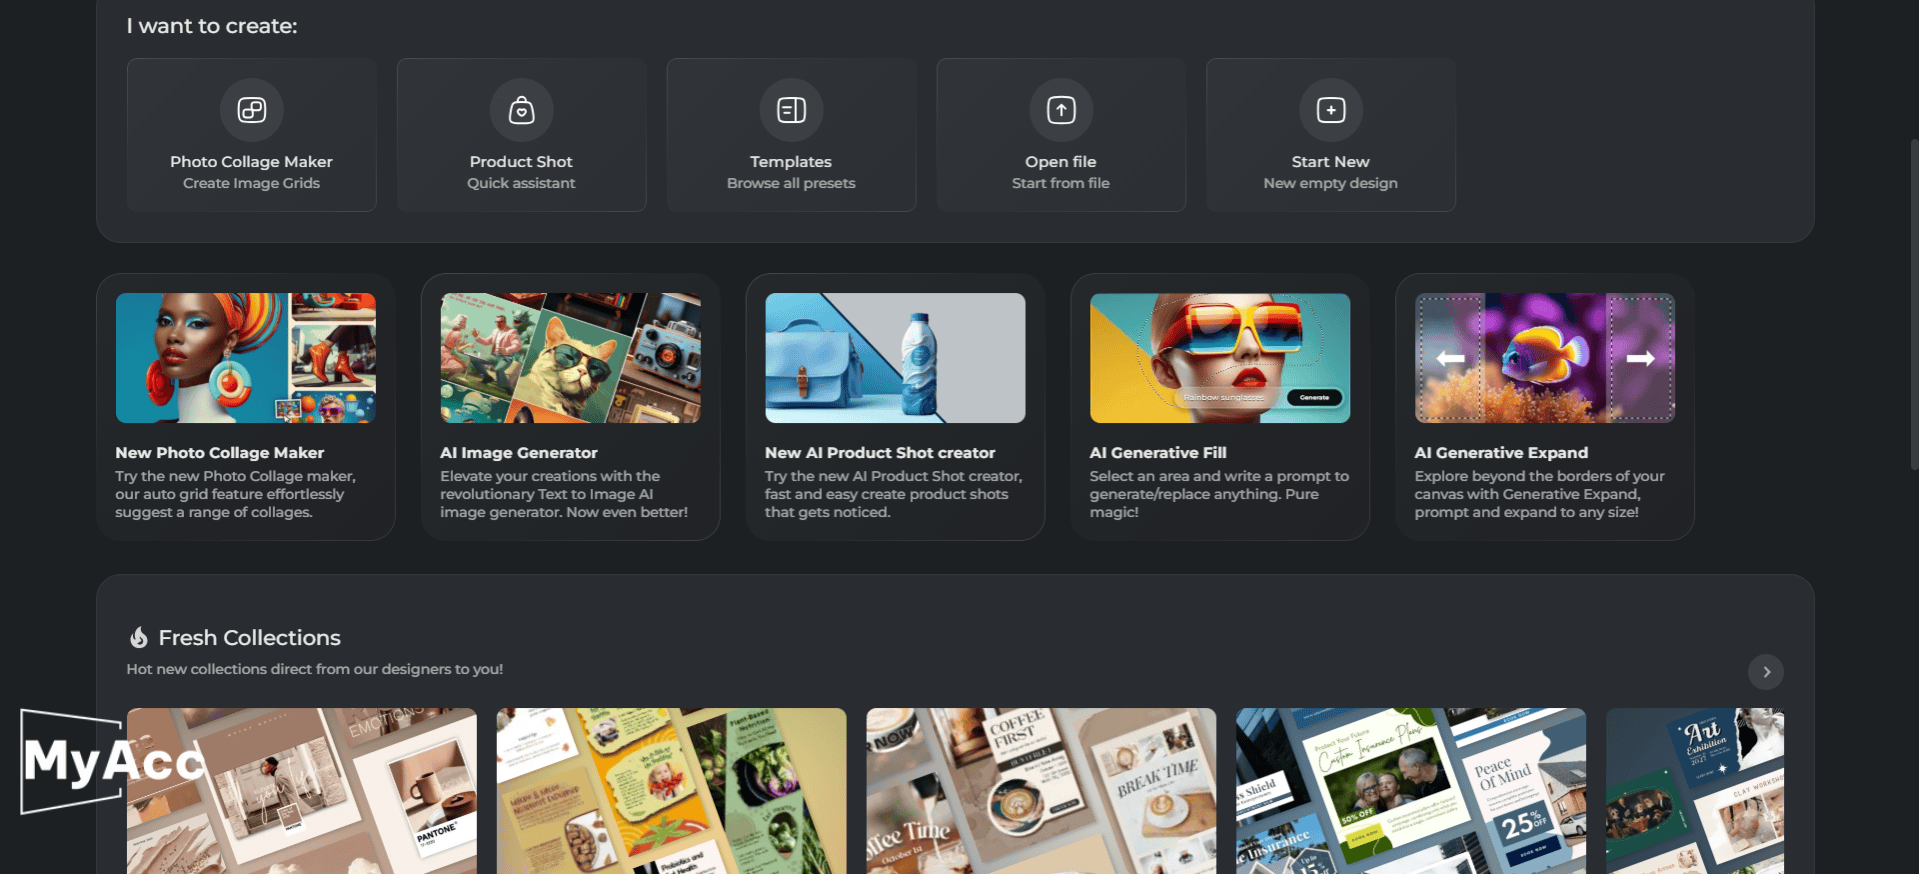
Task: Open the AI Generative Expand thumbnail
Action: (x=1544, y=358)
